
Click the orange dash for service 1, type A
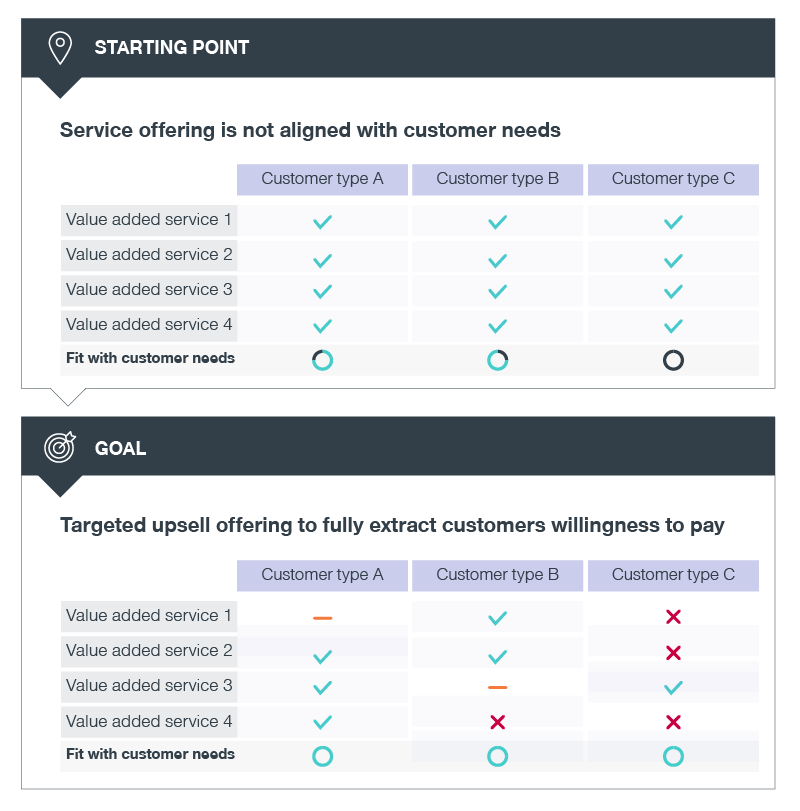pyautogui.click(x=322, y=618)
